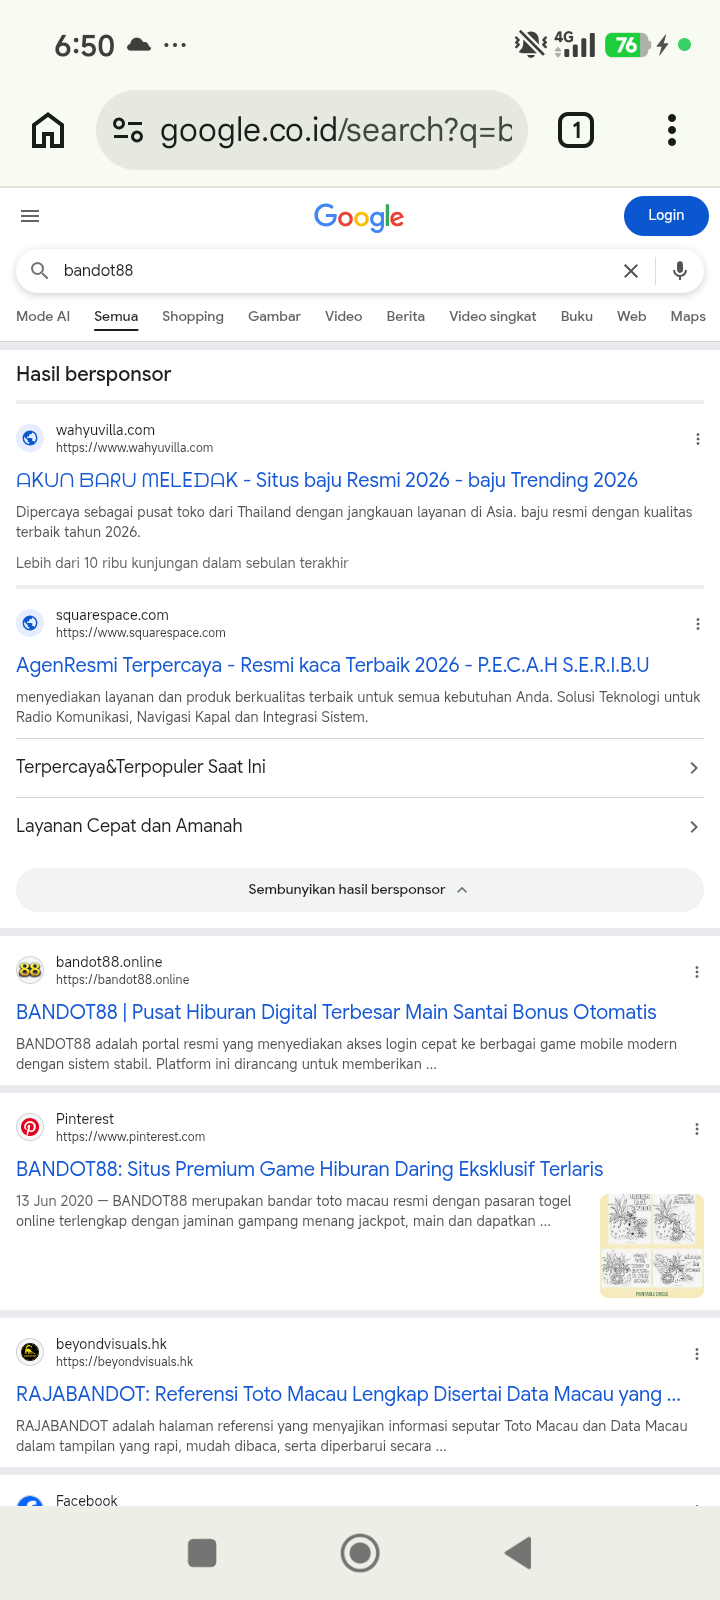The width and height of the screenshot is (720, 1600).
Task: Open options menu for the wahyuvilla.com ad
Action: click(x=697, y=439)
